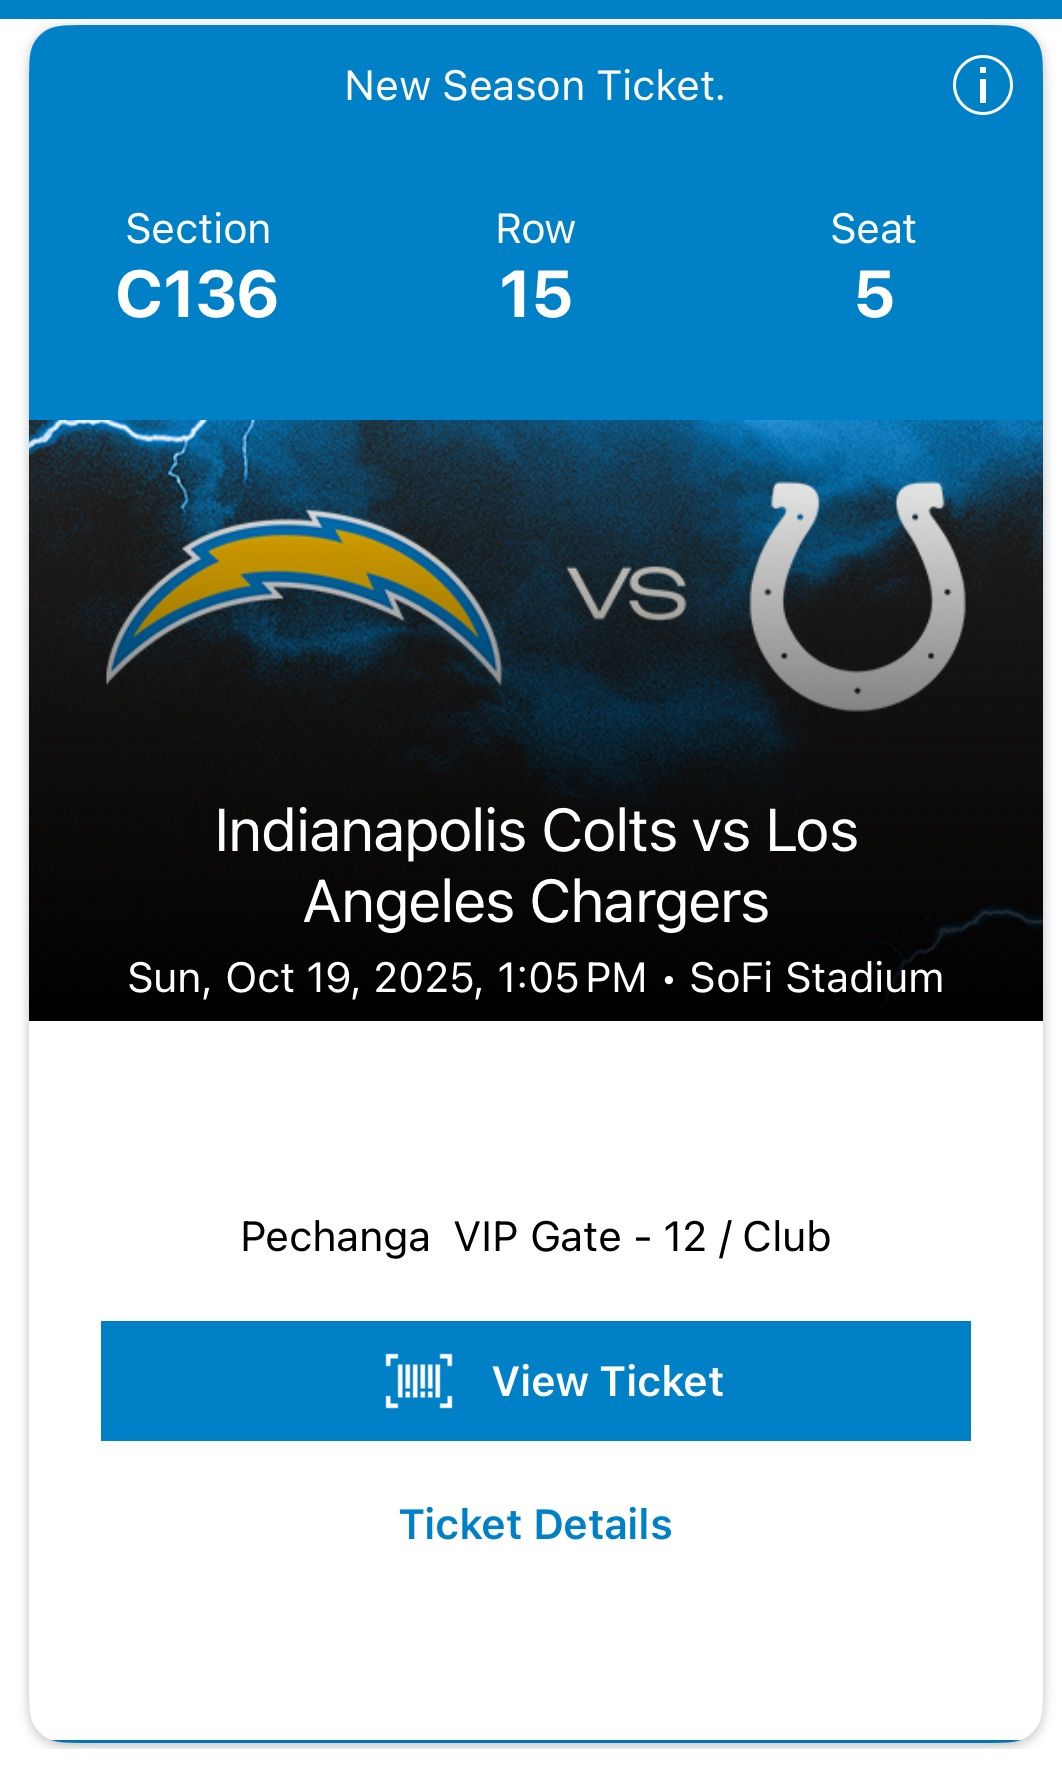Click the barcode icon on View Ticket
1062x1771 pixels.
[419, 1381]
